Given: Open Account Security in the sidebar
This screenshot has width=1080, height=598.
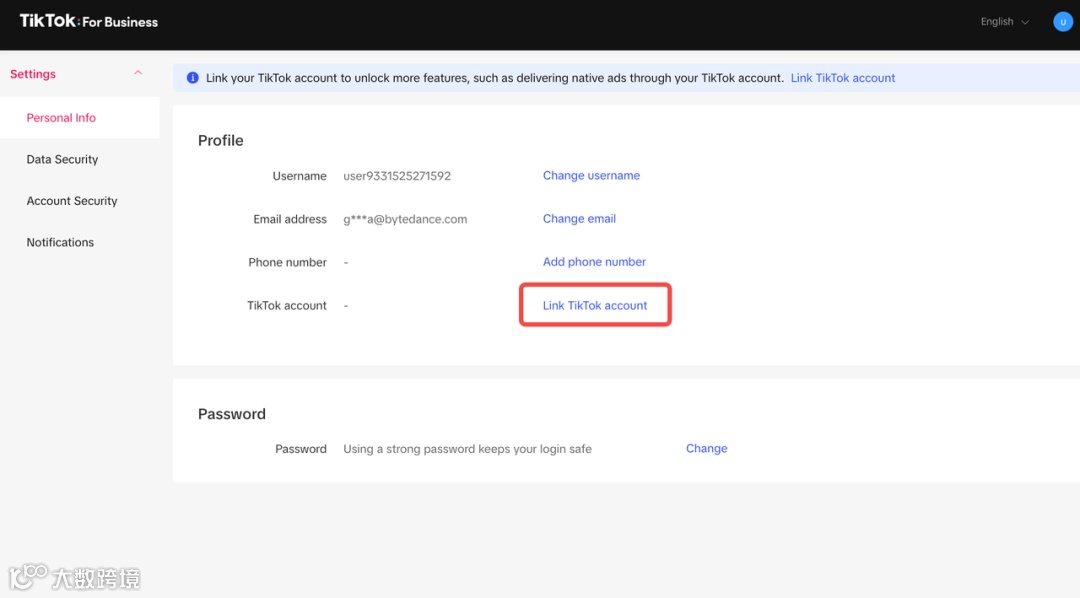Looking at the screenshot, I should (x=72, y=201).
